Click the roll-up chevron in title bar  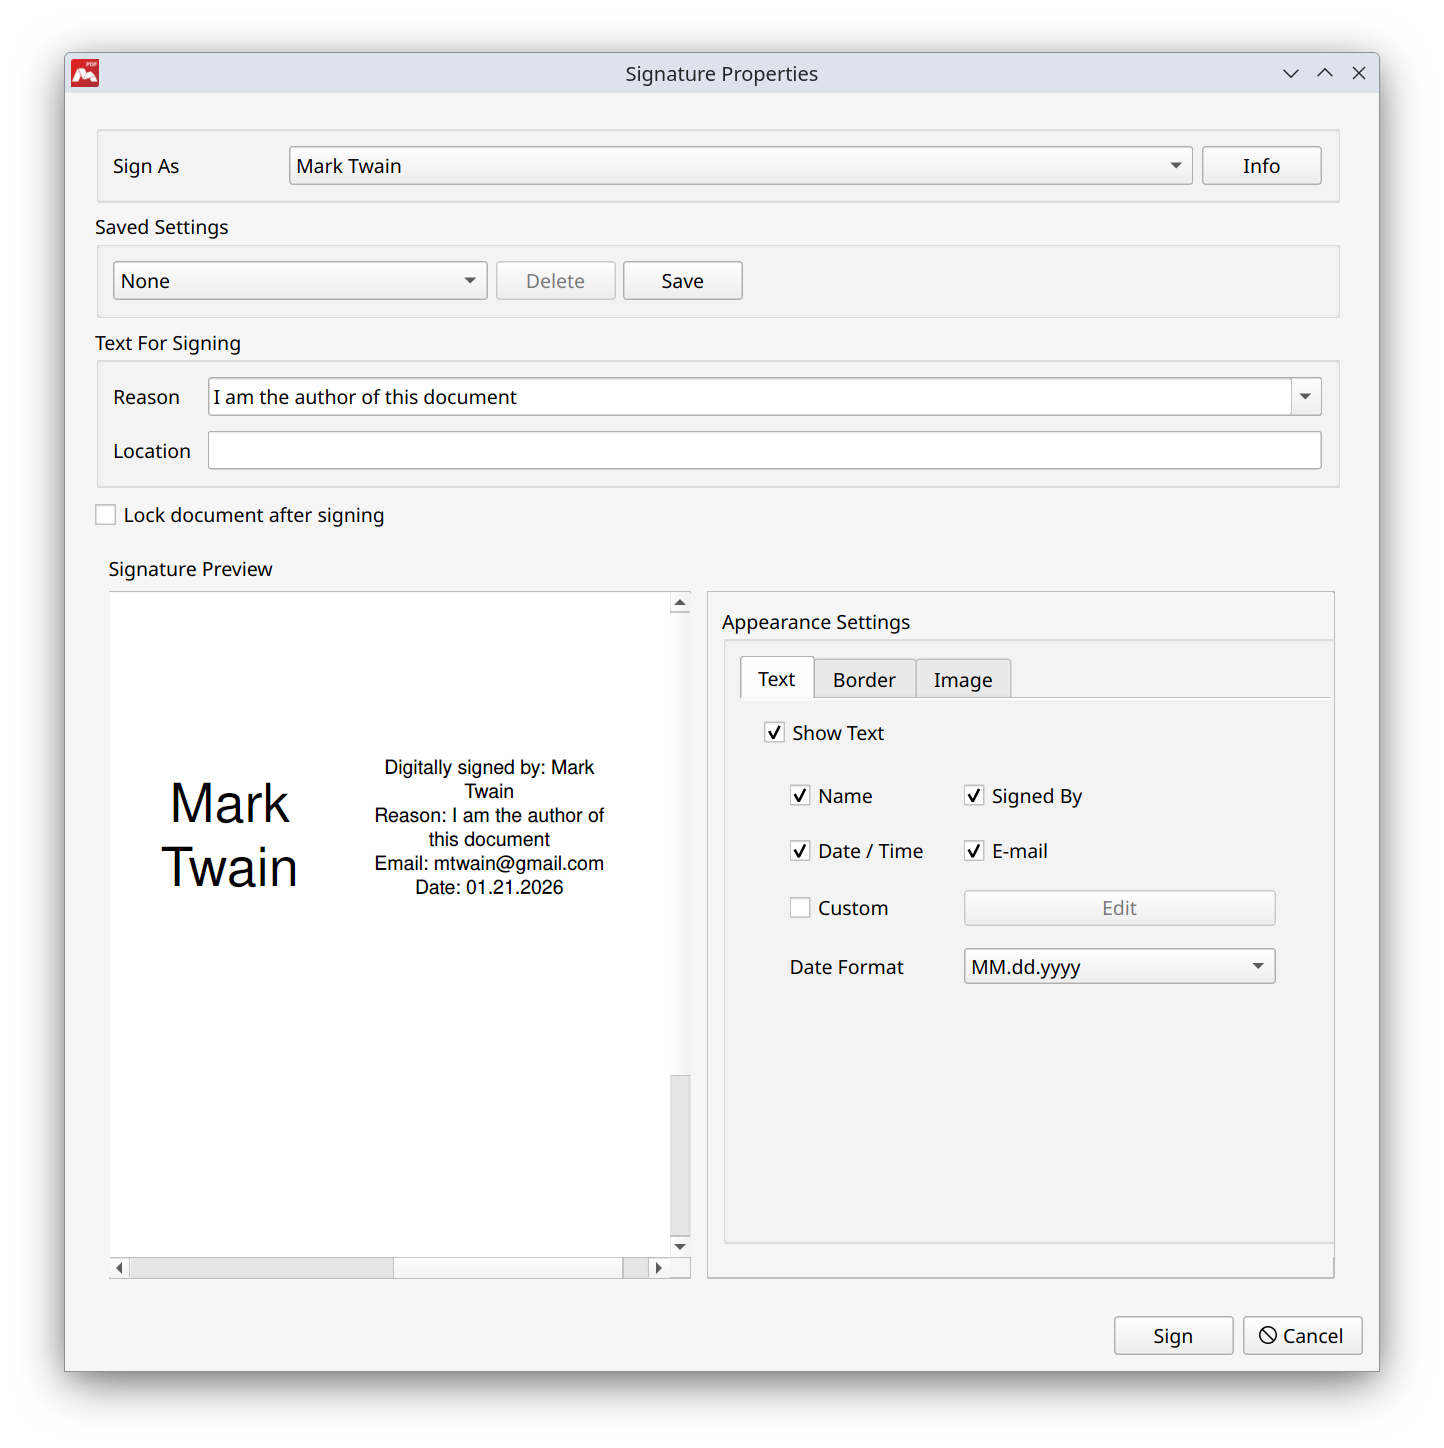point(1325,73)
